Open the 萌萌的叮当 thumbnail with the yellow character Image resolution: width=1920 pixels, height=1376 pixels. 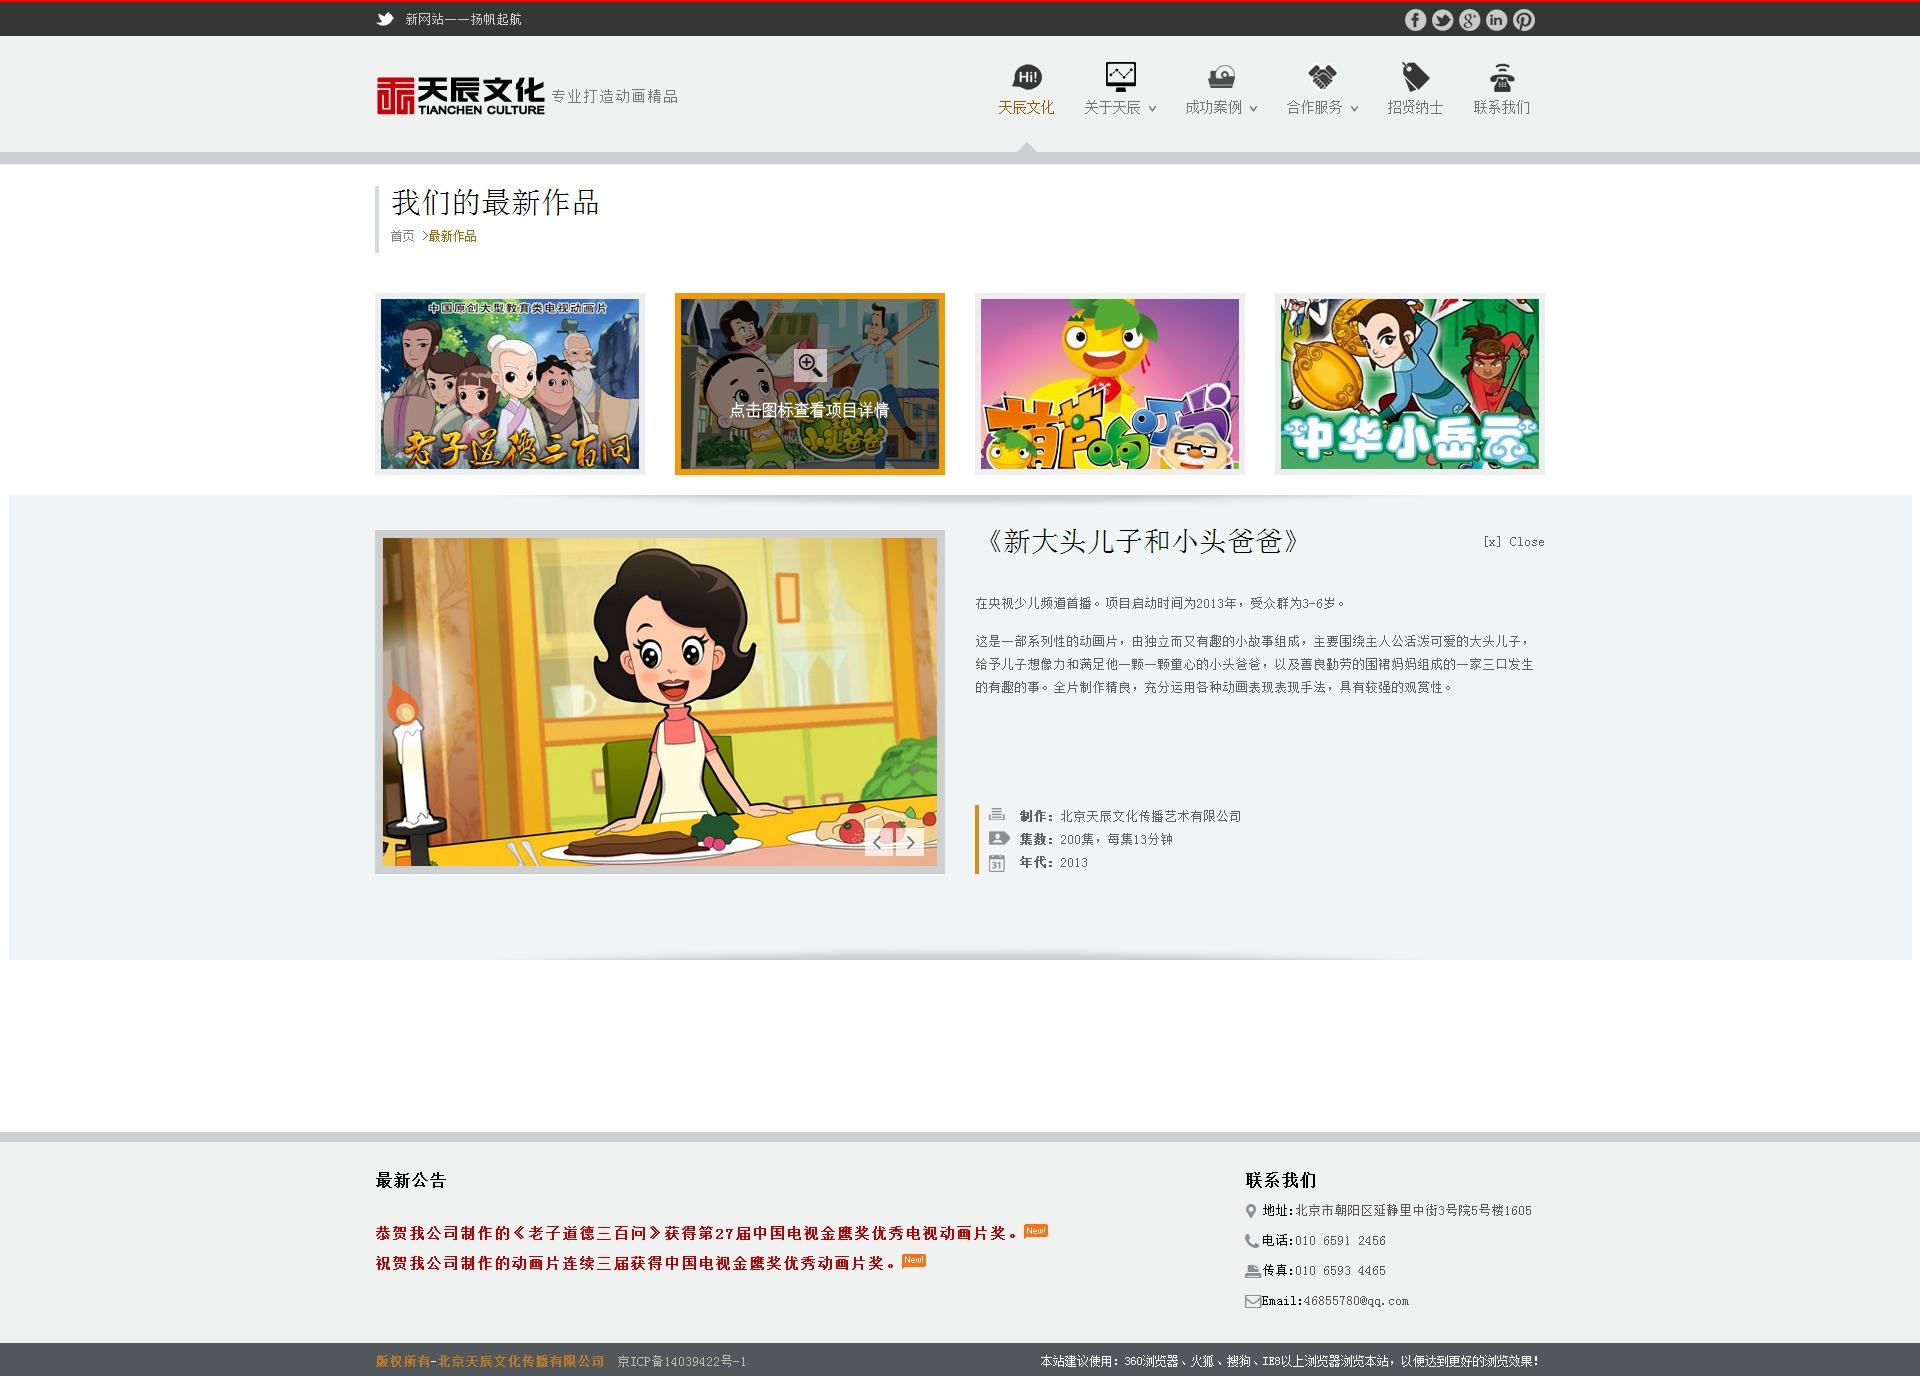click(x=1110, y=384)
